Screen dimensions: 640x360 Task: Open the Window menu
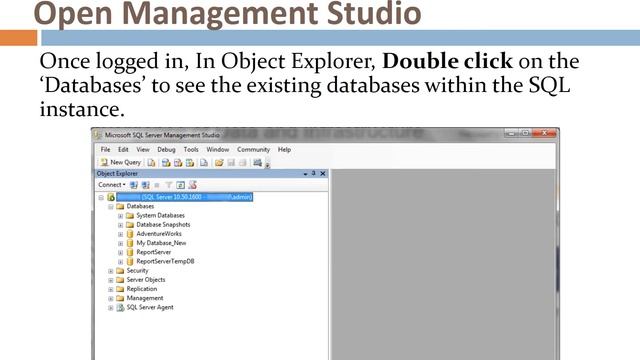click(218, 149)
